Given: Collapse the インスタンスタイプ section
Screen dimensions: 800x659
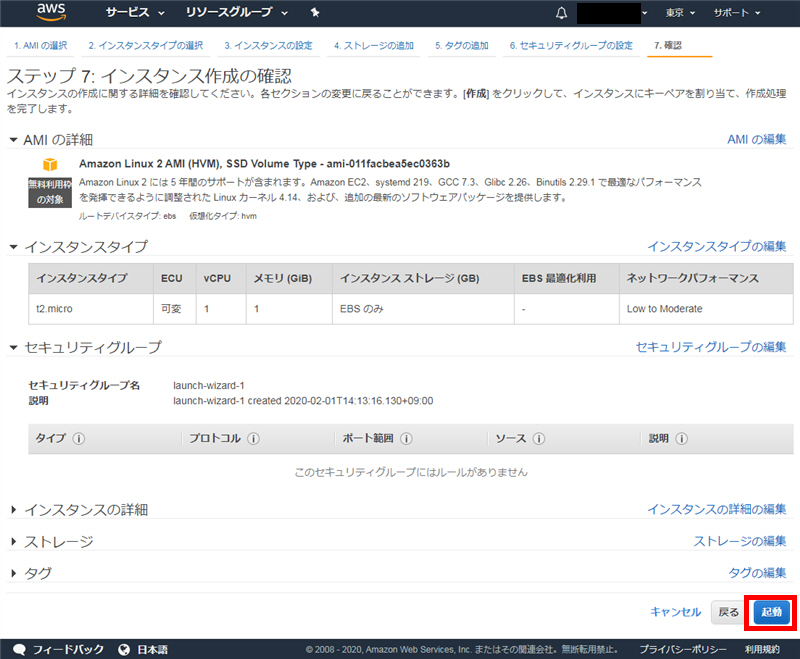Looking at the screenshot, I should [14, 247].
